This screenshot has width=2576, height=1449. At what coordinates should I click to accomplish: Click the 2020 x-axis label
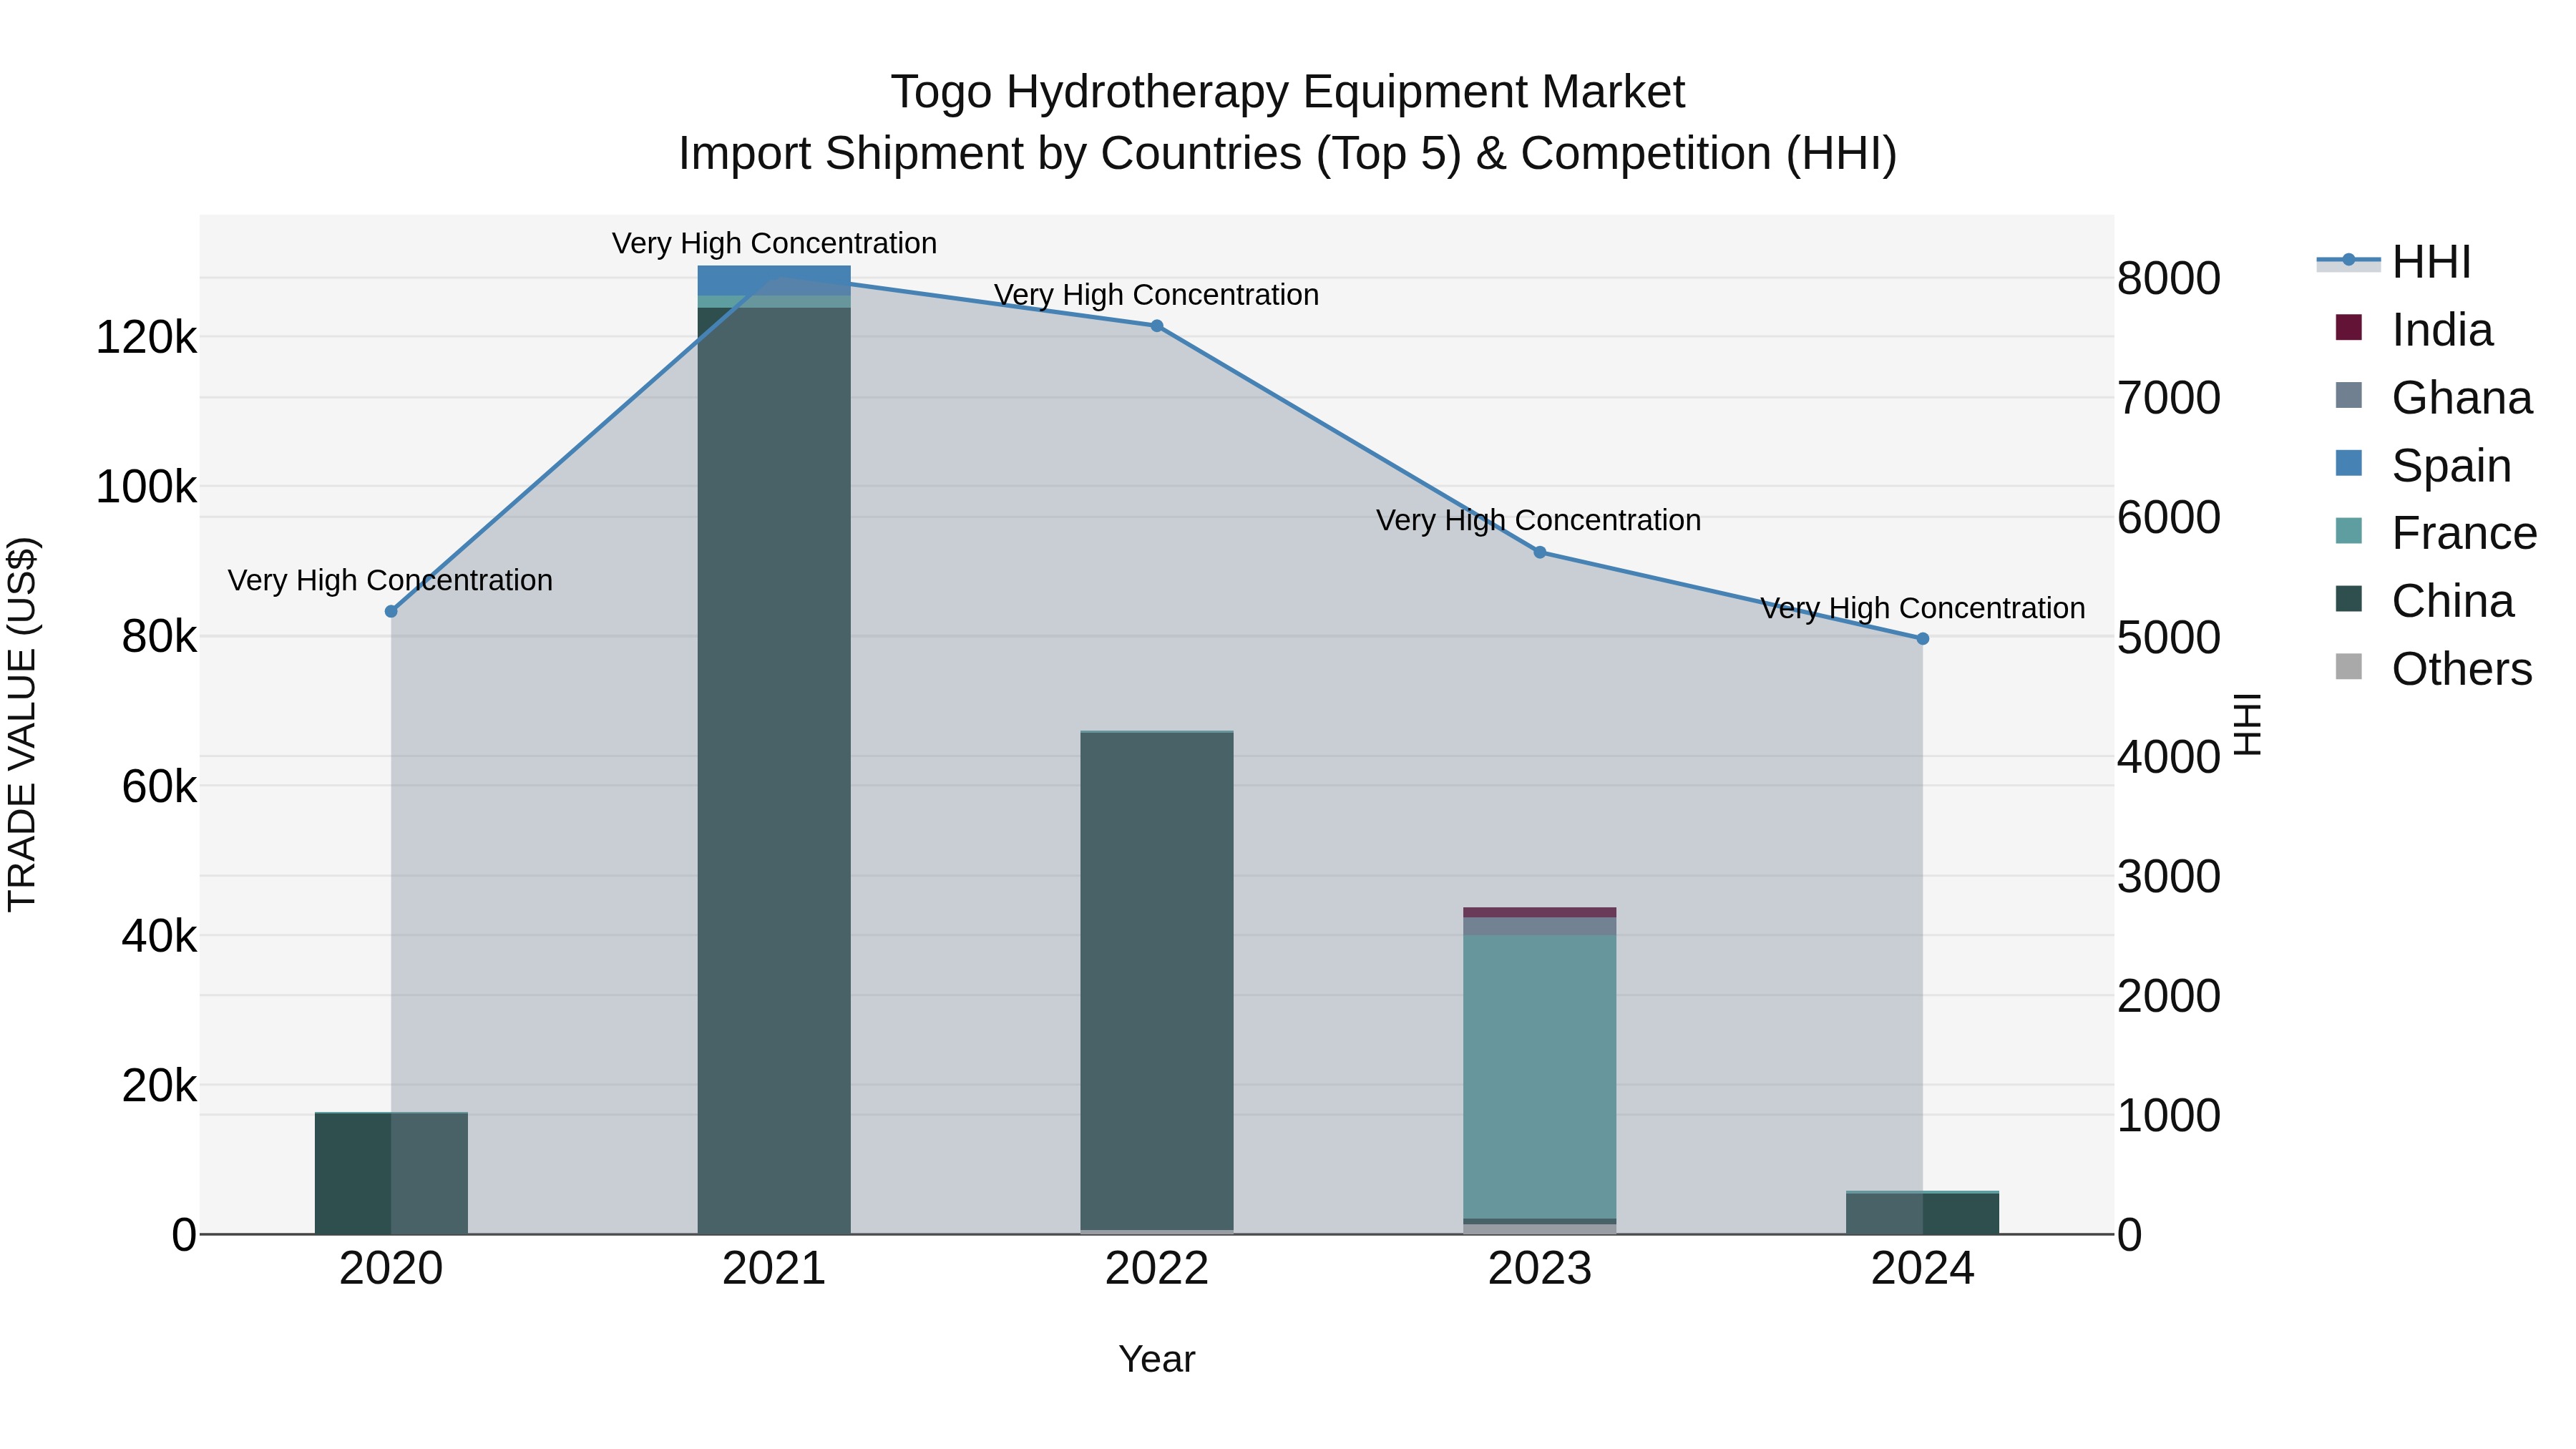point(391,1269)
